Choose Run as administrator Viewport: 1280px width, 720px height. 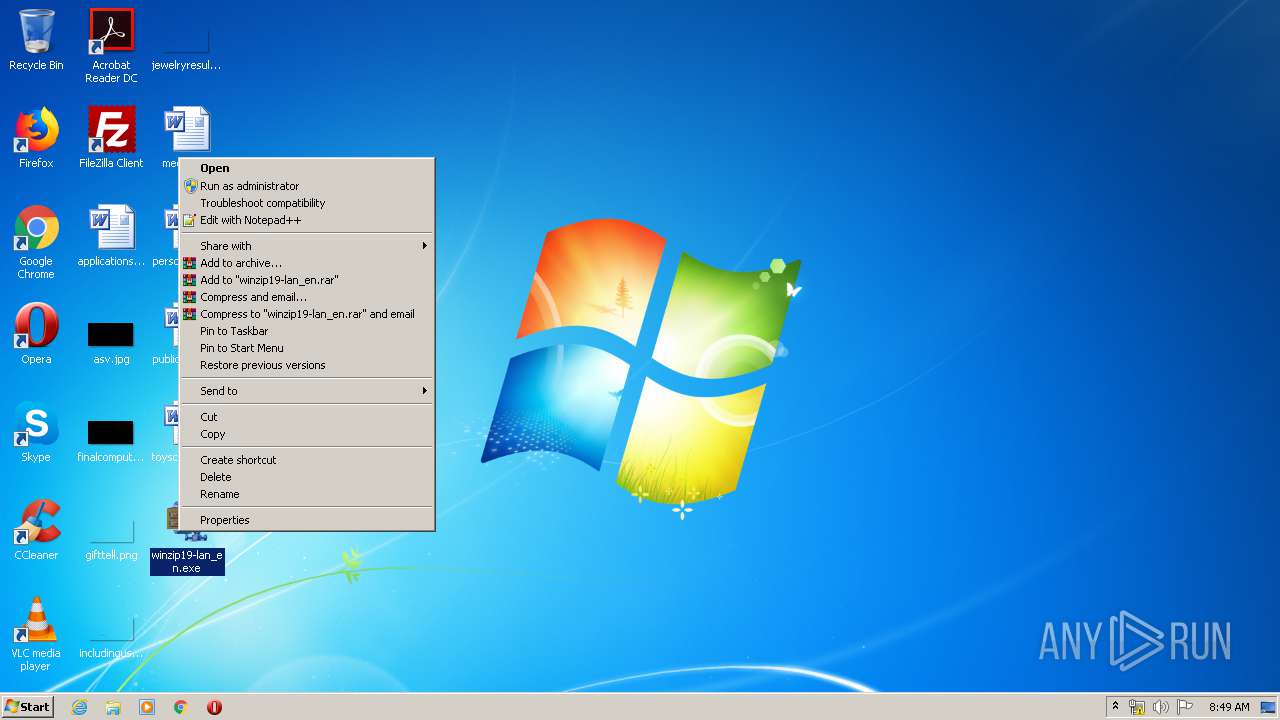coord(307,186)
